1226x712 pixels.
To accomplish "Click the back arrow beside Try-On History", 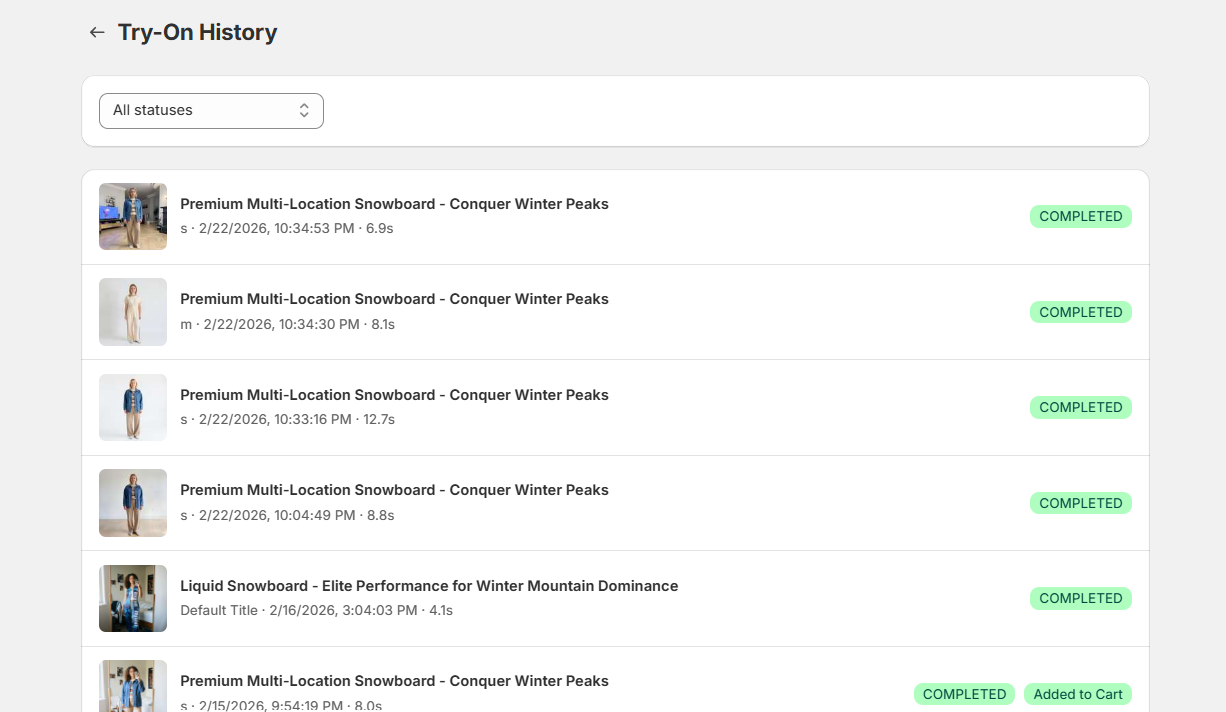I will tap(97, 32).
